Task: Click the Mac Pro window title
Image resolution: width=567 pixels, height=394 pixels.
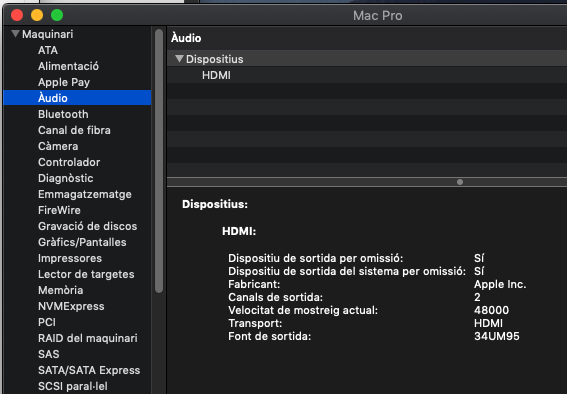Action: click(378, 16)
